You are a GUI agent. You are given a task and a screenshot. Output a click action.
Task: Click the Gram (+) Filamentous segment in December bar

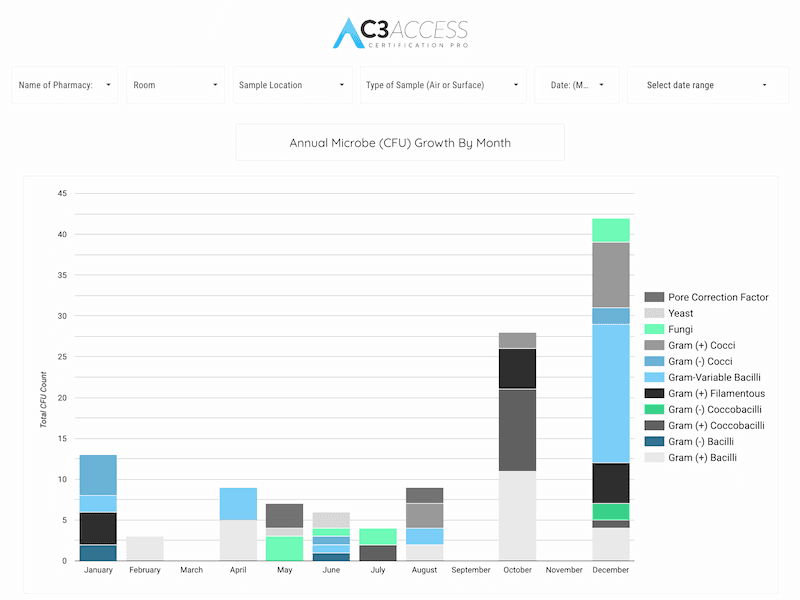pyautogui.click(x=611, y=483)
